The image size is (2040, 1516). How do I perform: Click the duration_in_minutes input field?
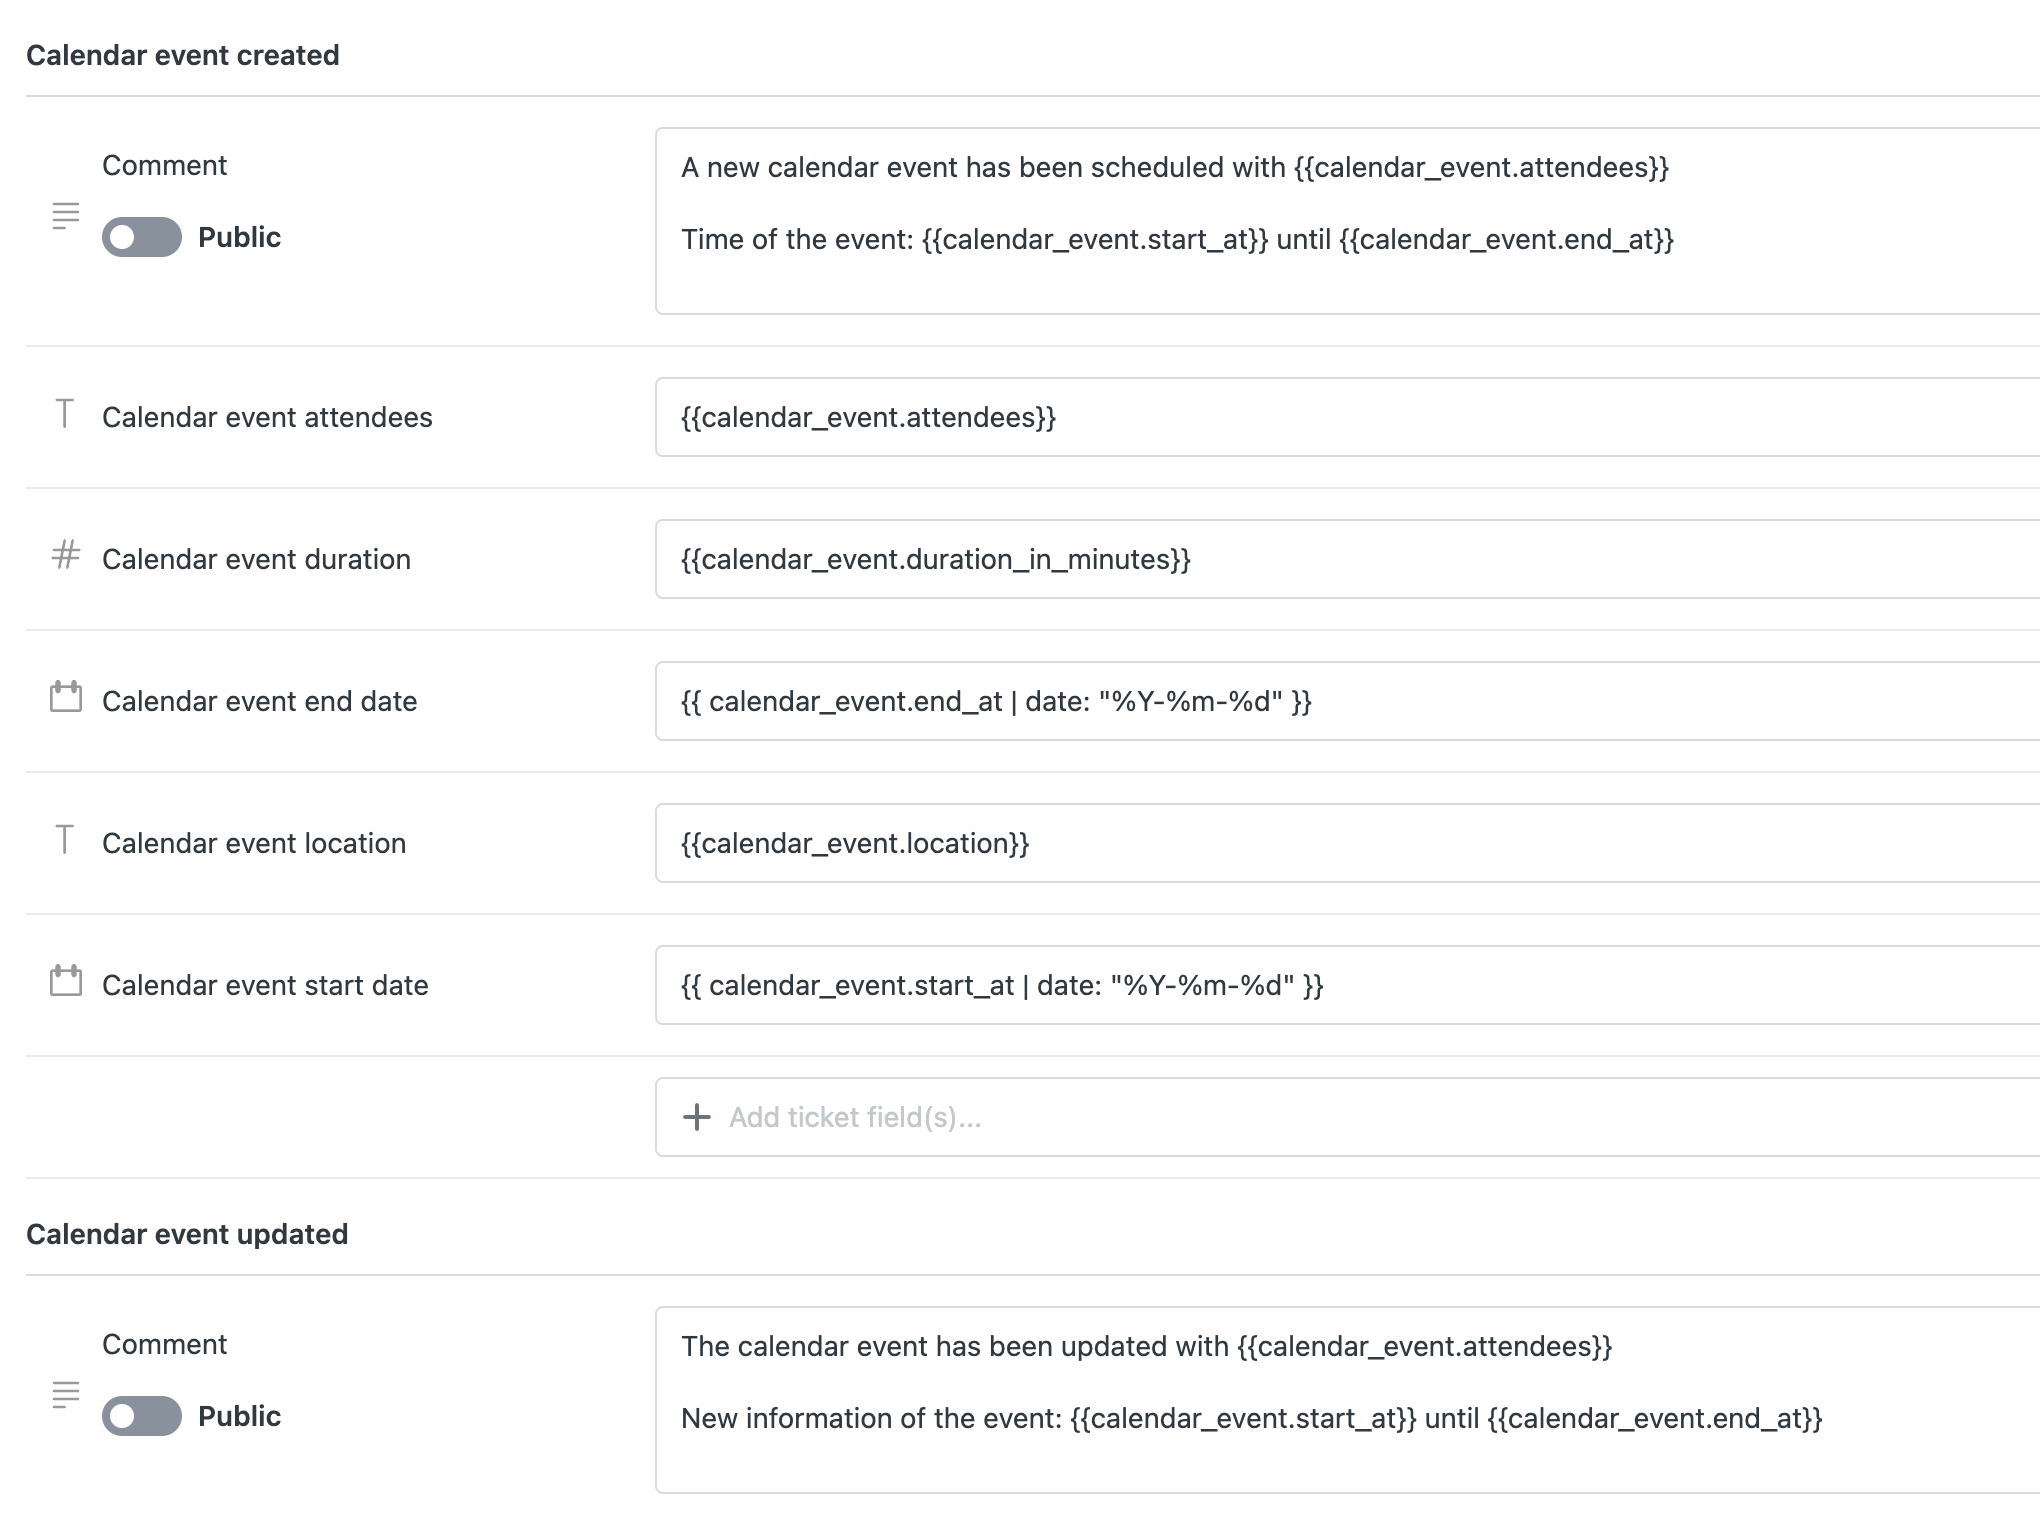click(x=1347, y=559)
